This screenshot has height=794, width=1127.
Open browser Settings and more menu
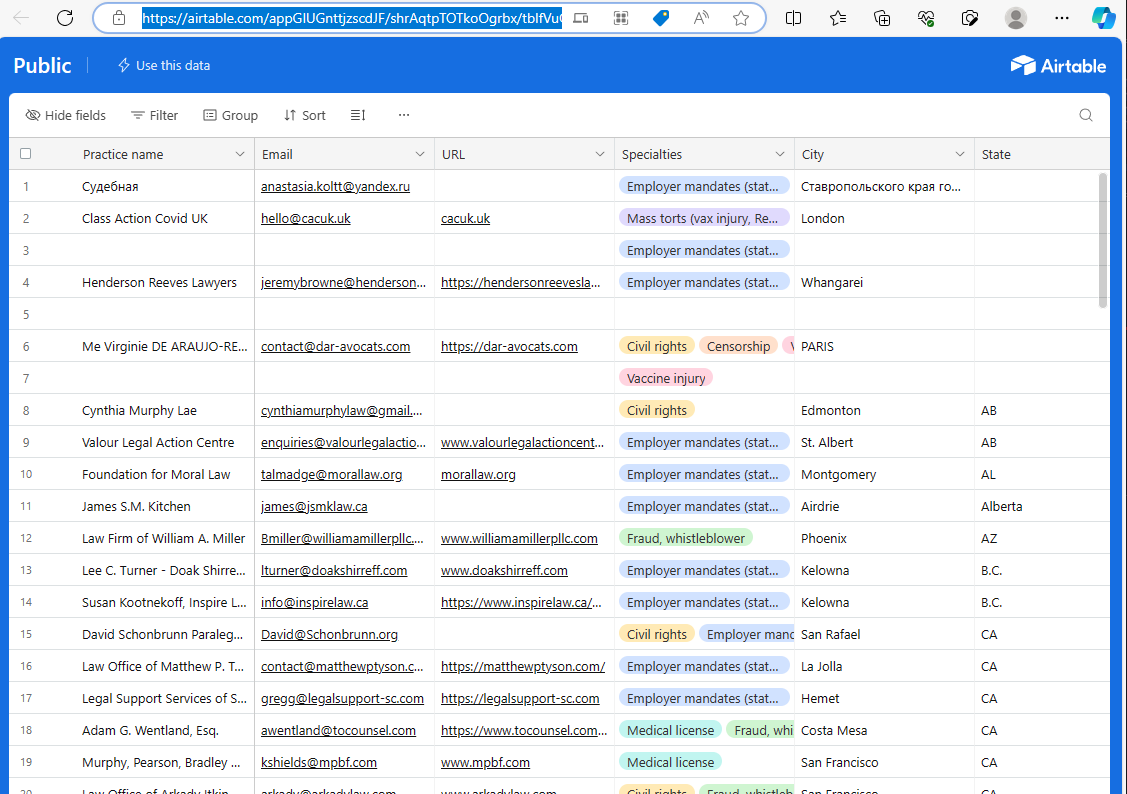[x=1062, y=18]
